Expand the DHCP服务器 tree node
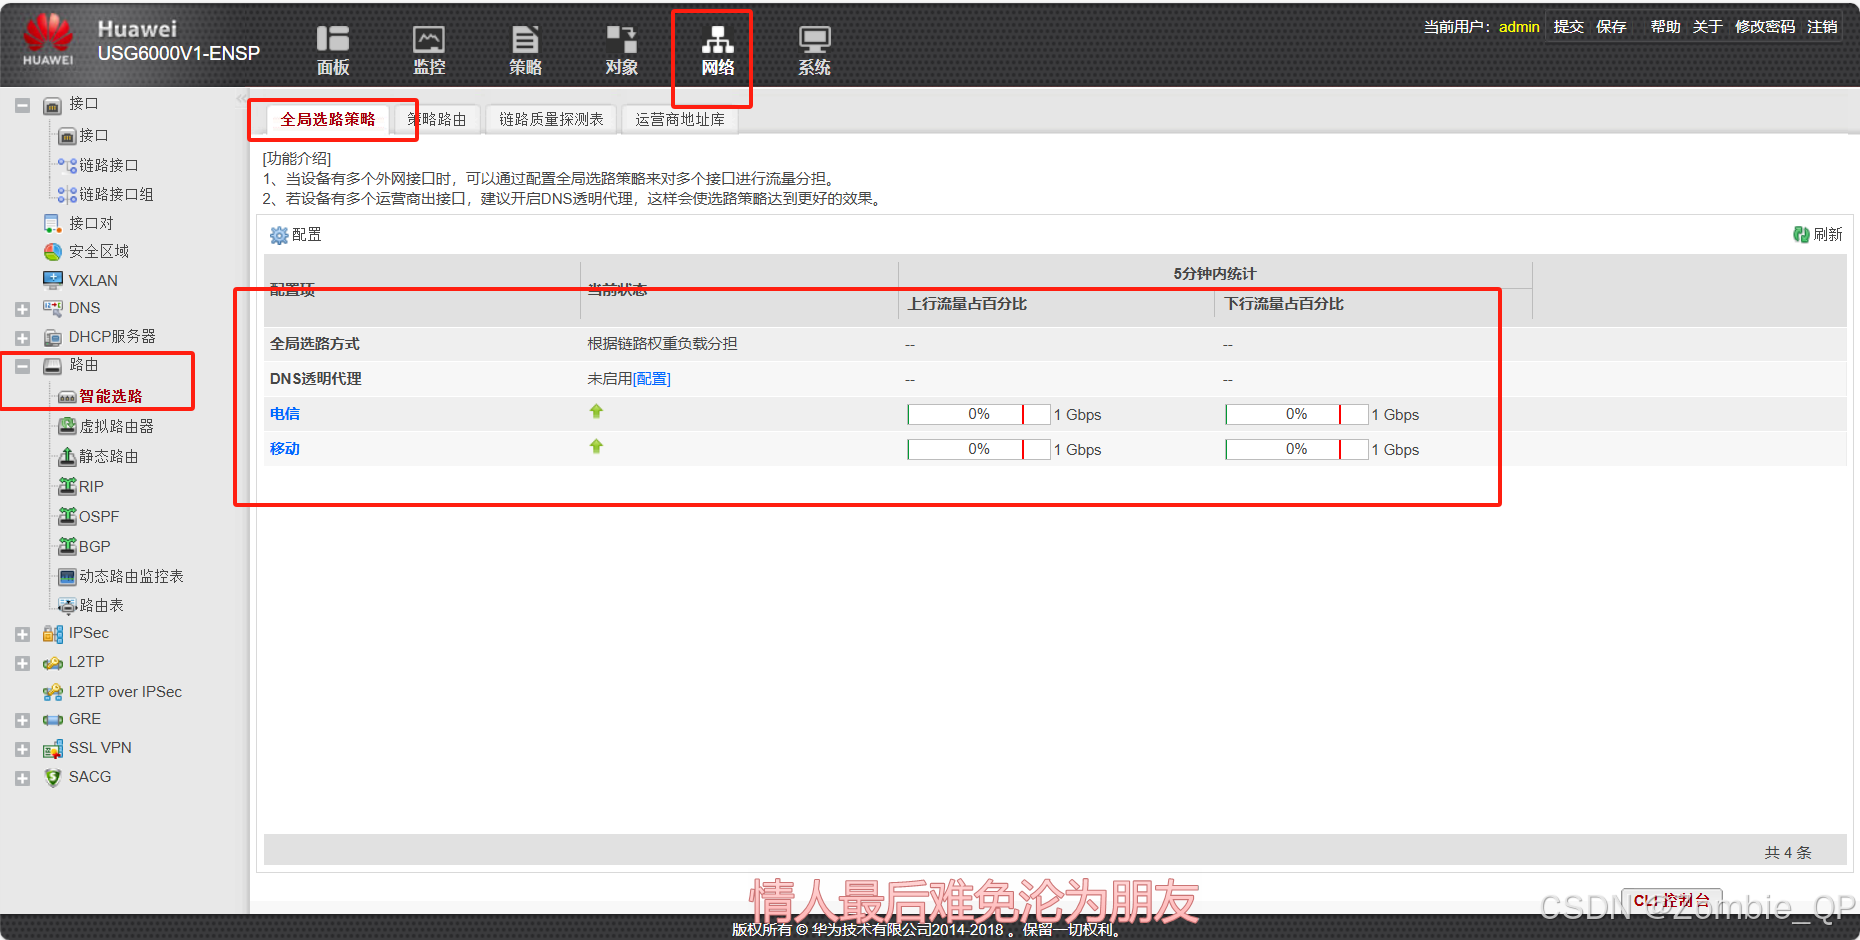The width and height of the screenshot is (1860, 940). [22, 338]
